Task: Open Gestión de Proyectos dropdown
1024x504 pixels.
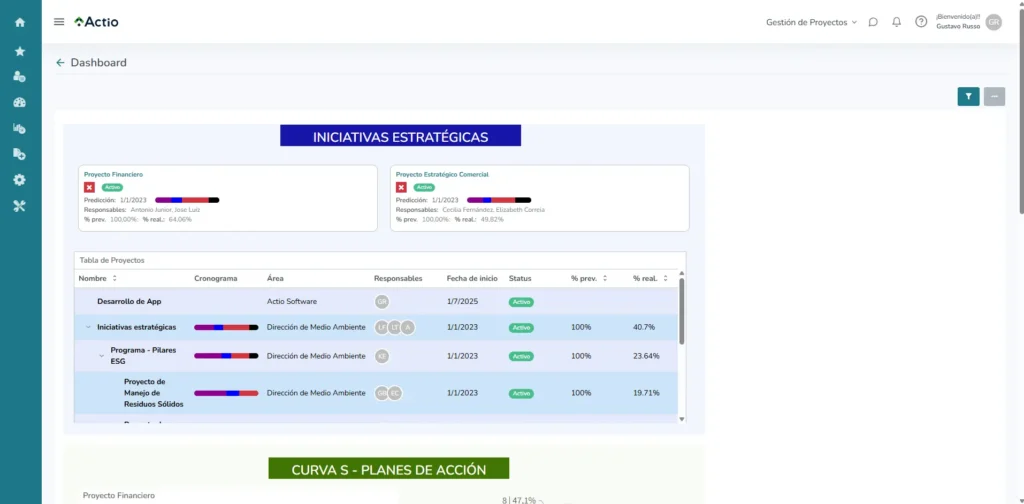Action: (811, 22)
